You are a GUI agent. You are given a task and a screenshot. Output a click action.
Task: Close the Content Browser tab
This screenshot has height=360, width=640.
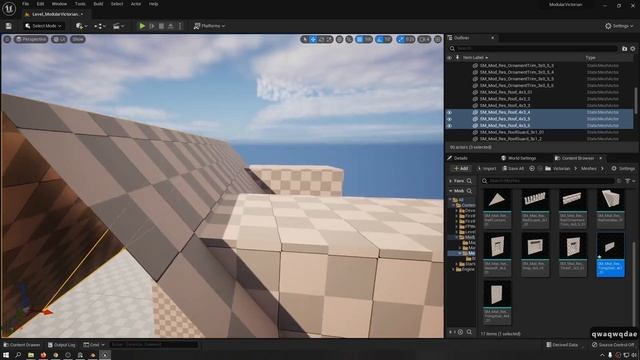pos(600,158)
